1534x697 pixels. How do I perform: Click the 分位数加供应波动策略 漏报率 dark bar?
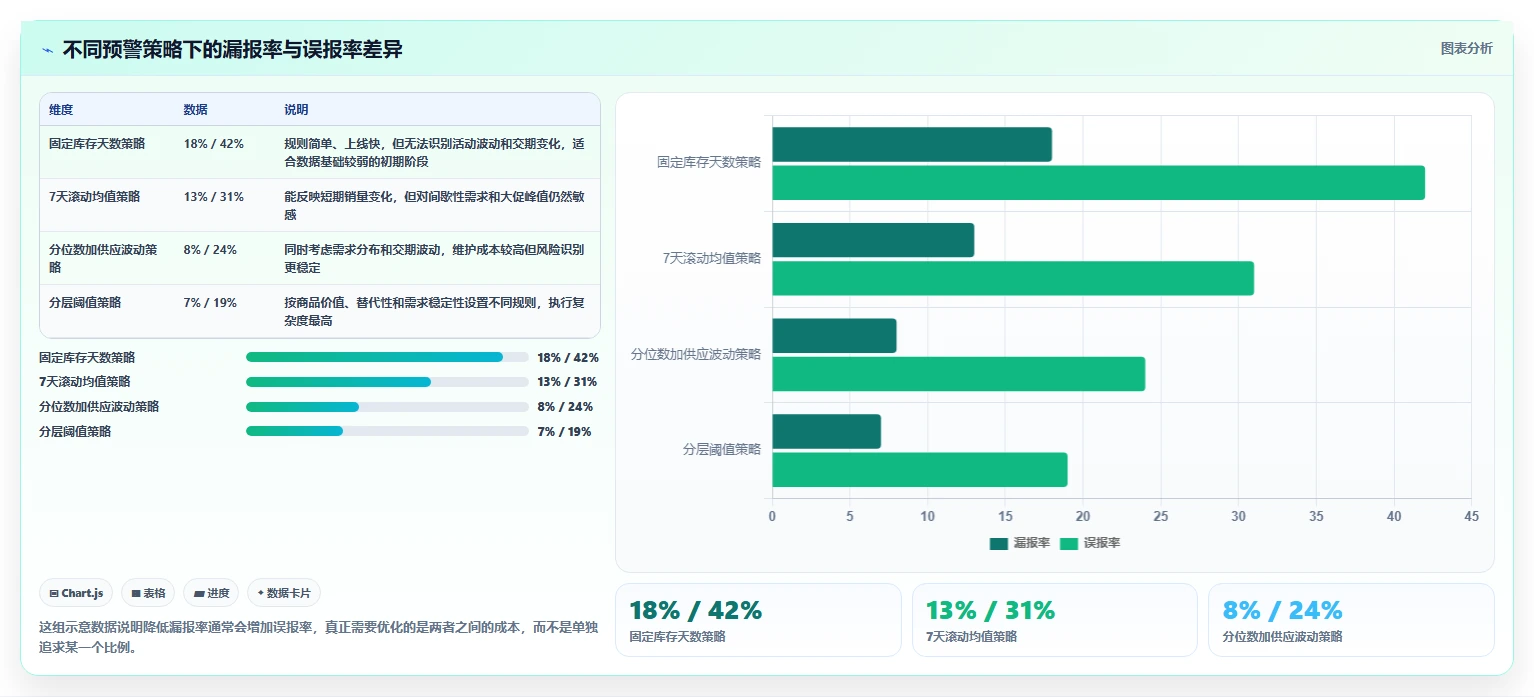click(x=834, y=335)
